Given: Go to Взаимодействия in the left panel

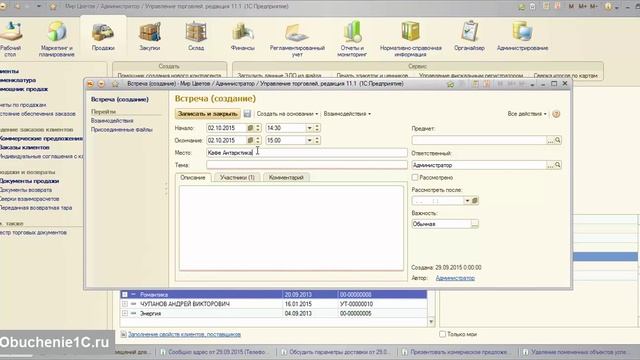Looking at the screenshot, I should coord(112,121).
